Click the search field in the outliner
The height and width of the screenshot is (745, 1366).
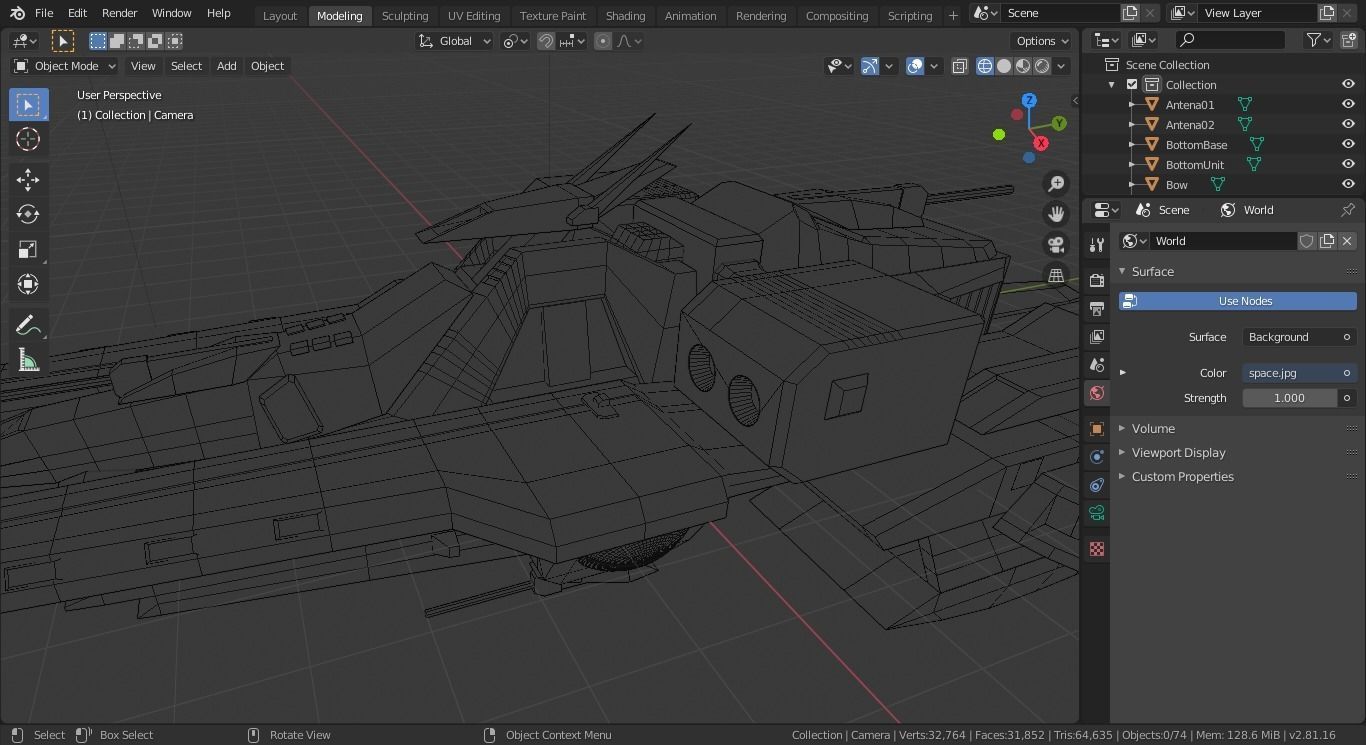1230,39
